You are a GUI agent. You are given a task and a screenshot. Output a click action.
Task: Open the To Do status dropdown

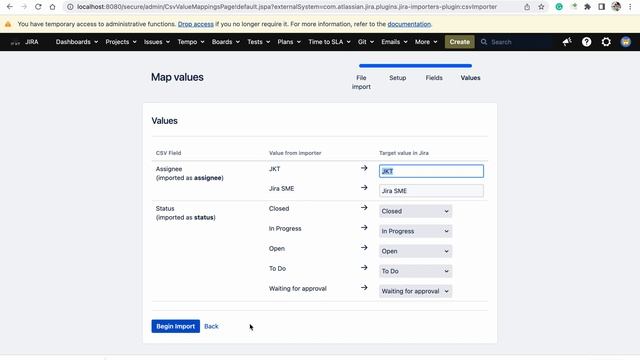pyautogui.click(x=415, y=271)
